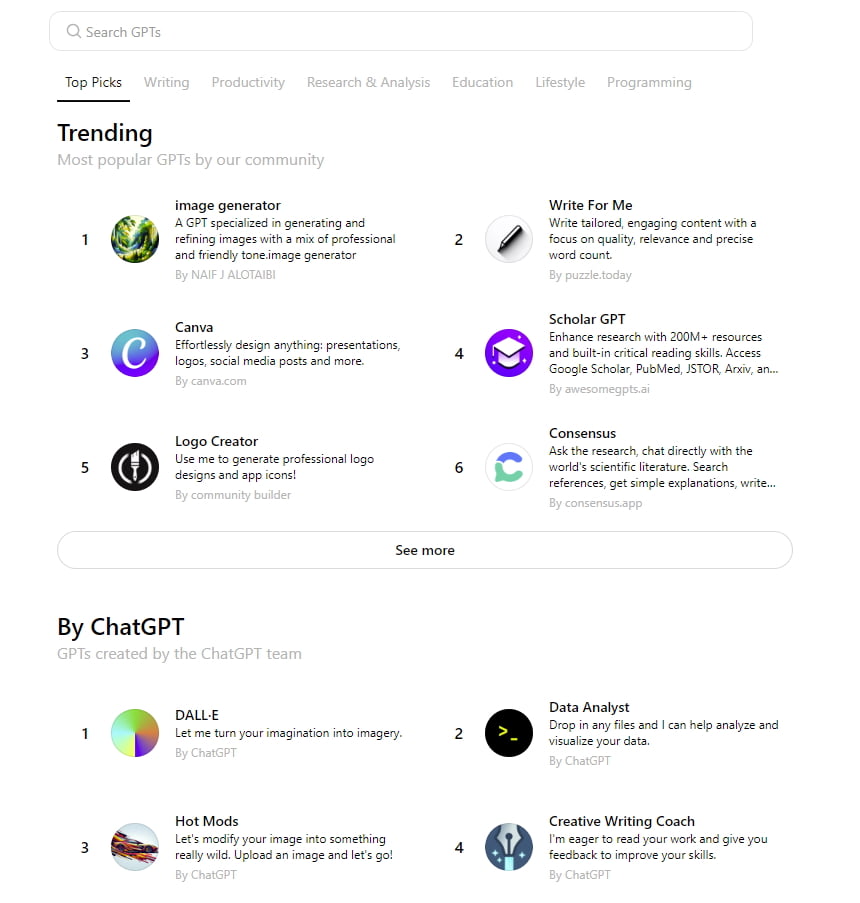The image size is (860, 903).
Task: Open the Logo Creator icon
Action: (135, 467)
